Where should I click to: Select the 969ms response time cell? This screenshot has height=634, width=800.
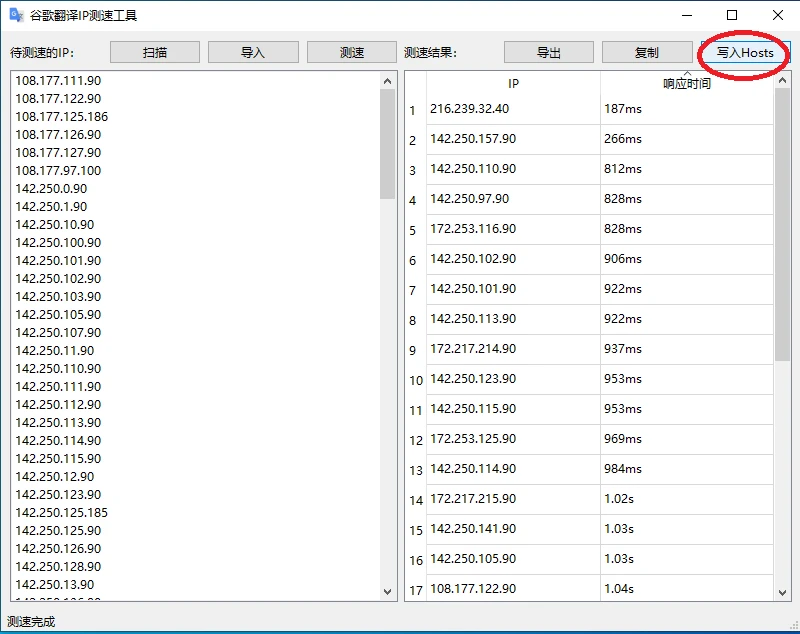tap(687, 439)
